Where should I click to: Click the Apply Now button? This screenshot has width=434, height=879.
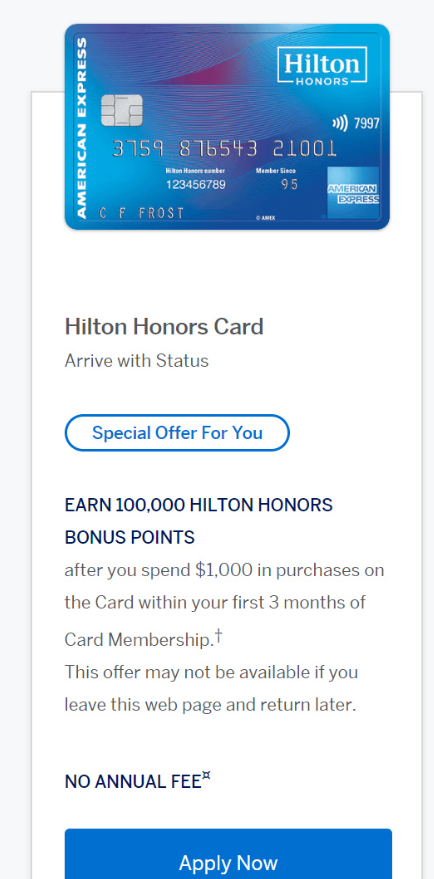click(x=228, y=854)
